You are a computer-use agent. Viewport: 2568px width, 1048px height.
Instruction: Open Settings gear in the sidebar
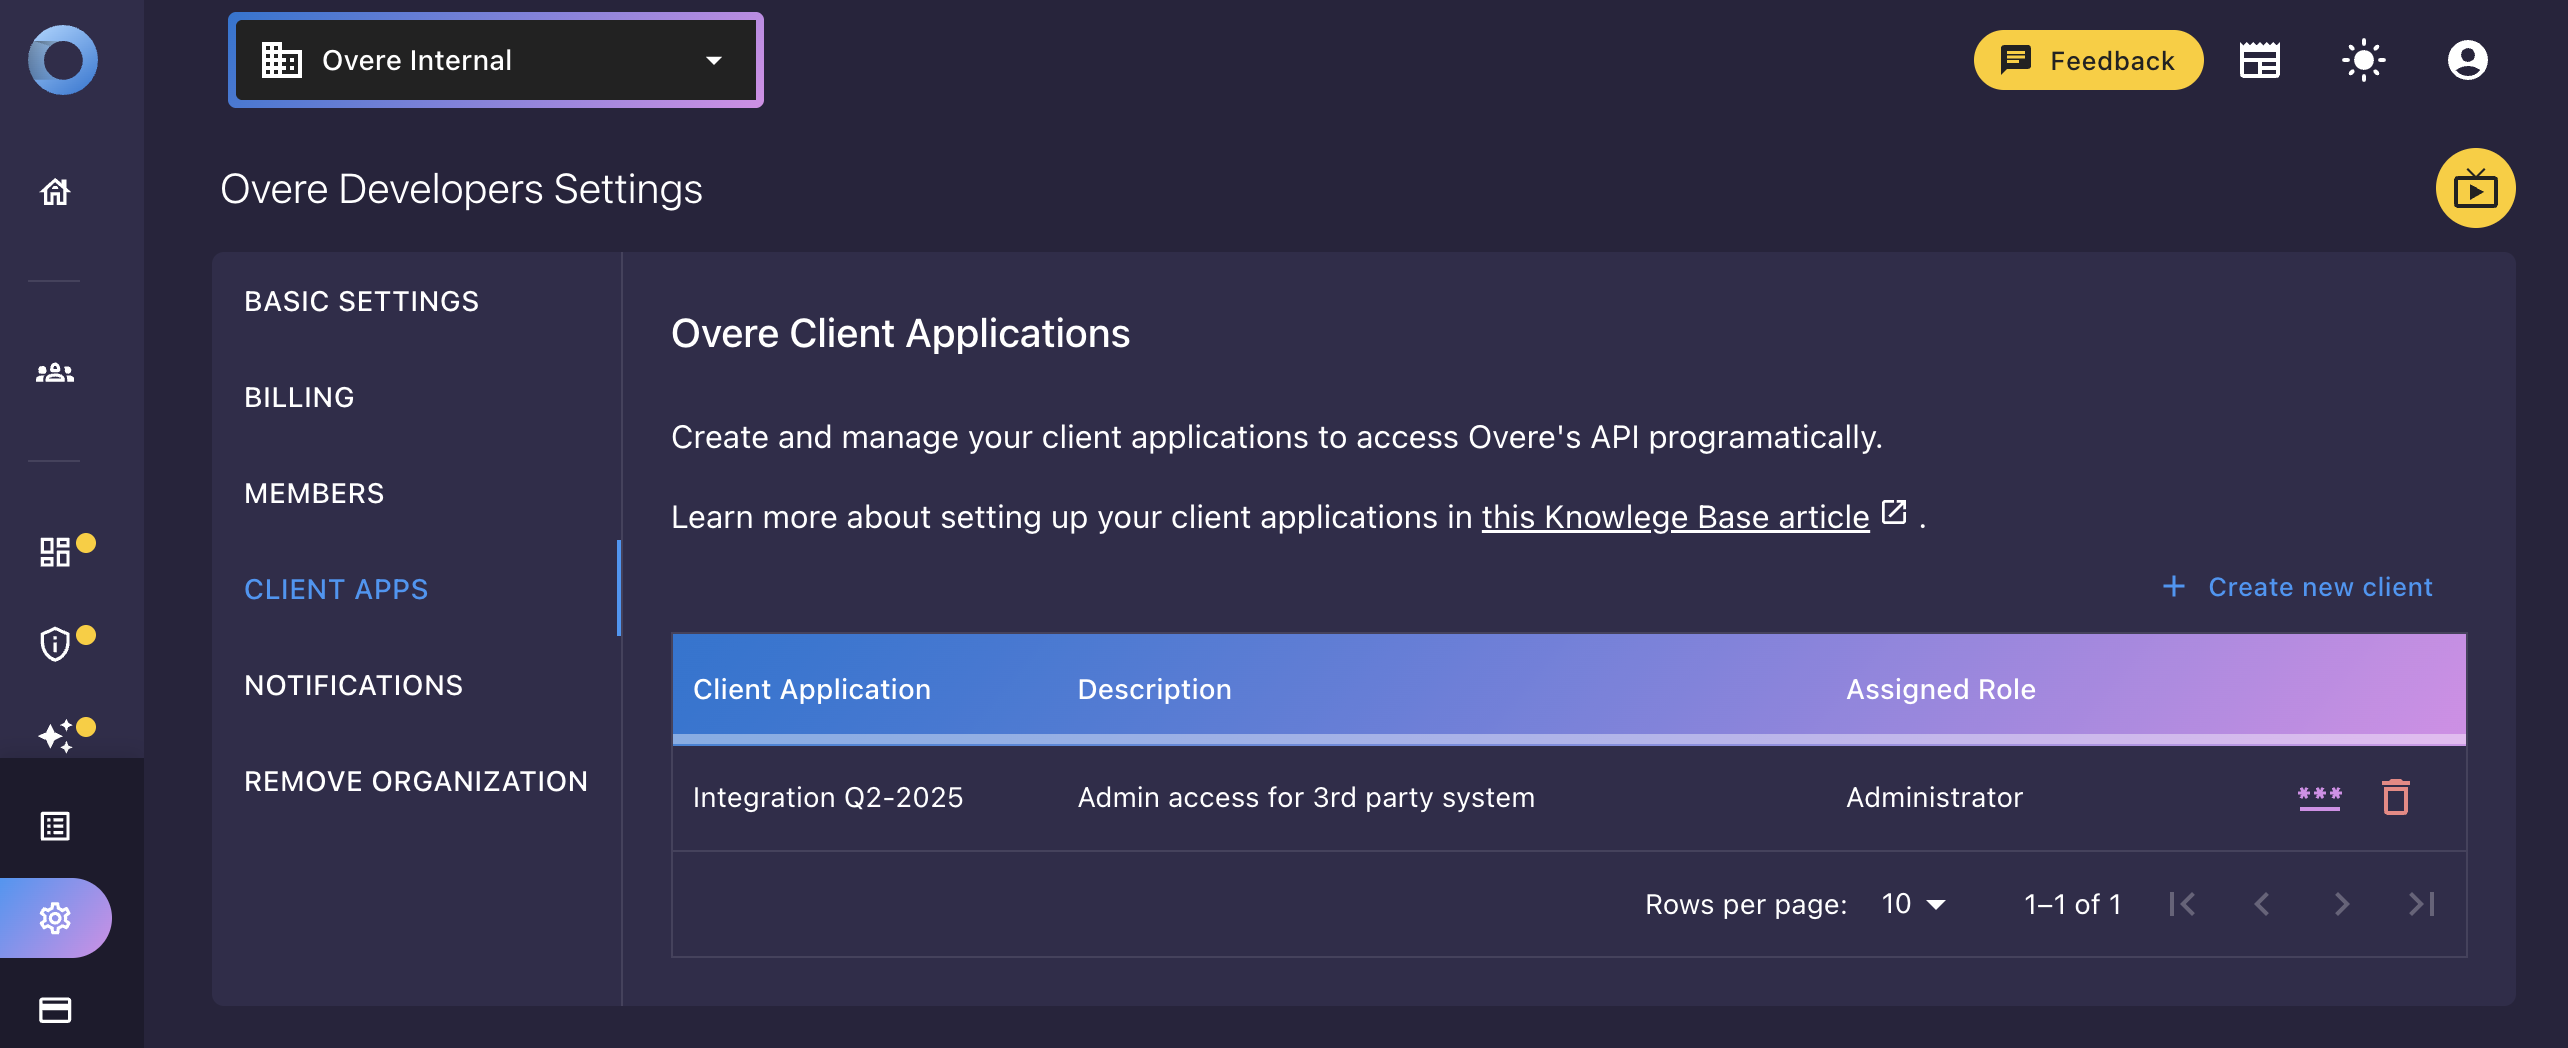coord(55,918)
